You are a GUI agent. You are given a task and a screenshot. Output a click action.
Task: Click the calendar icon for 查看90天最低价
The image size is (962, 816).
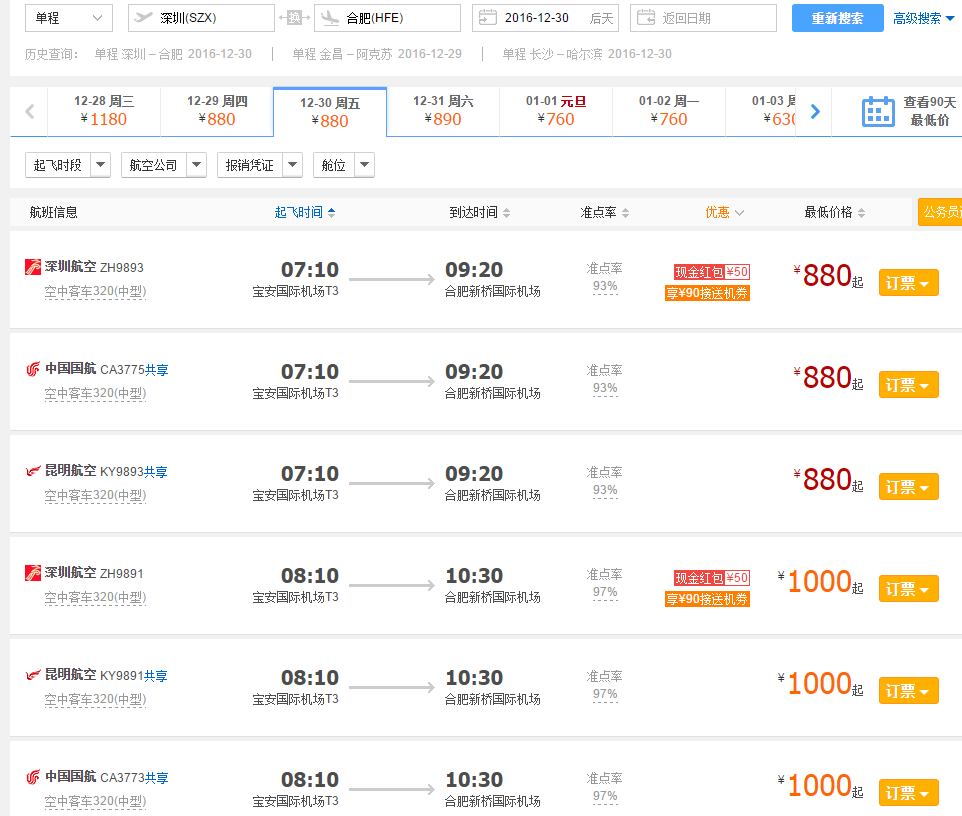point(878,112)
